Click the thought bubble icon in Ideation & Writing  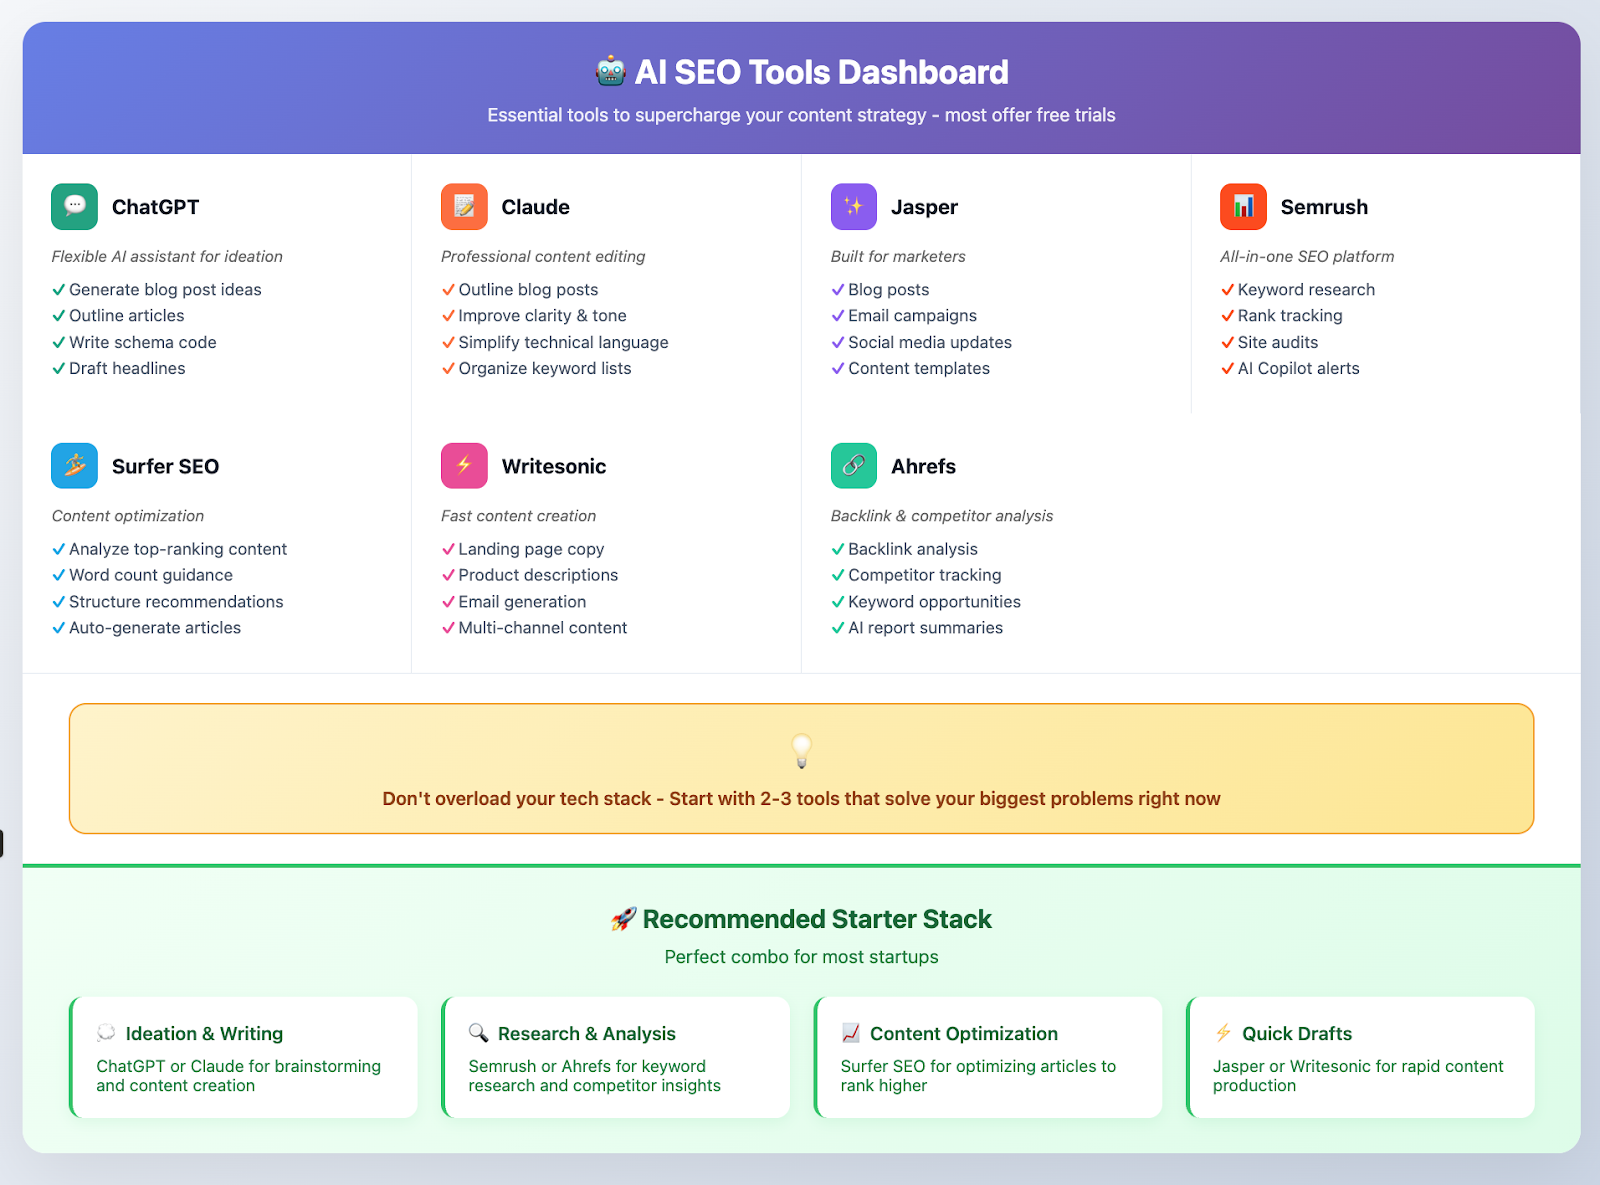click(x=106, y=1033)
